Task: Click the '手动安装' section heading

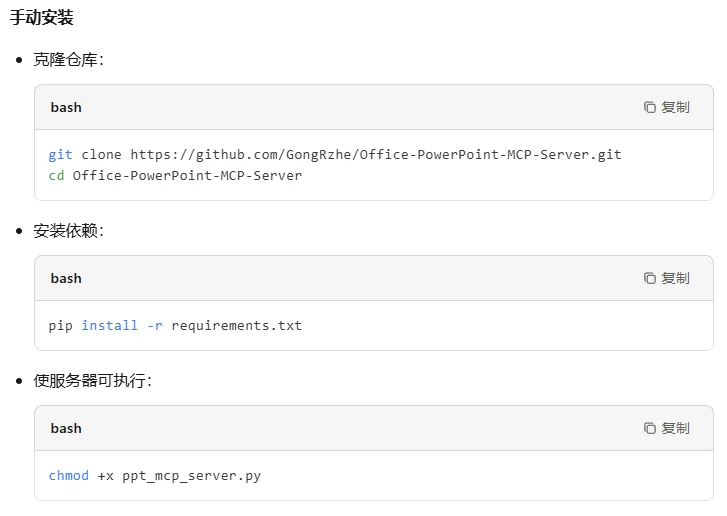Action: pos(42,18)
